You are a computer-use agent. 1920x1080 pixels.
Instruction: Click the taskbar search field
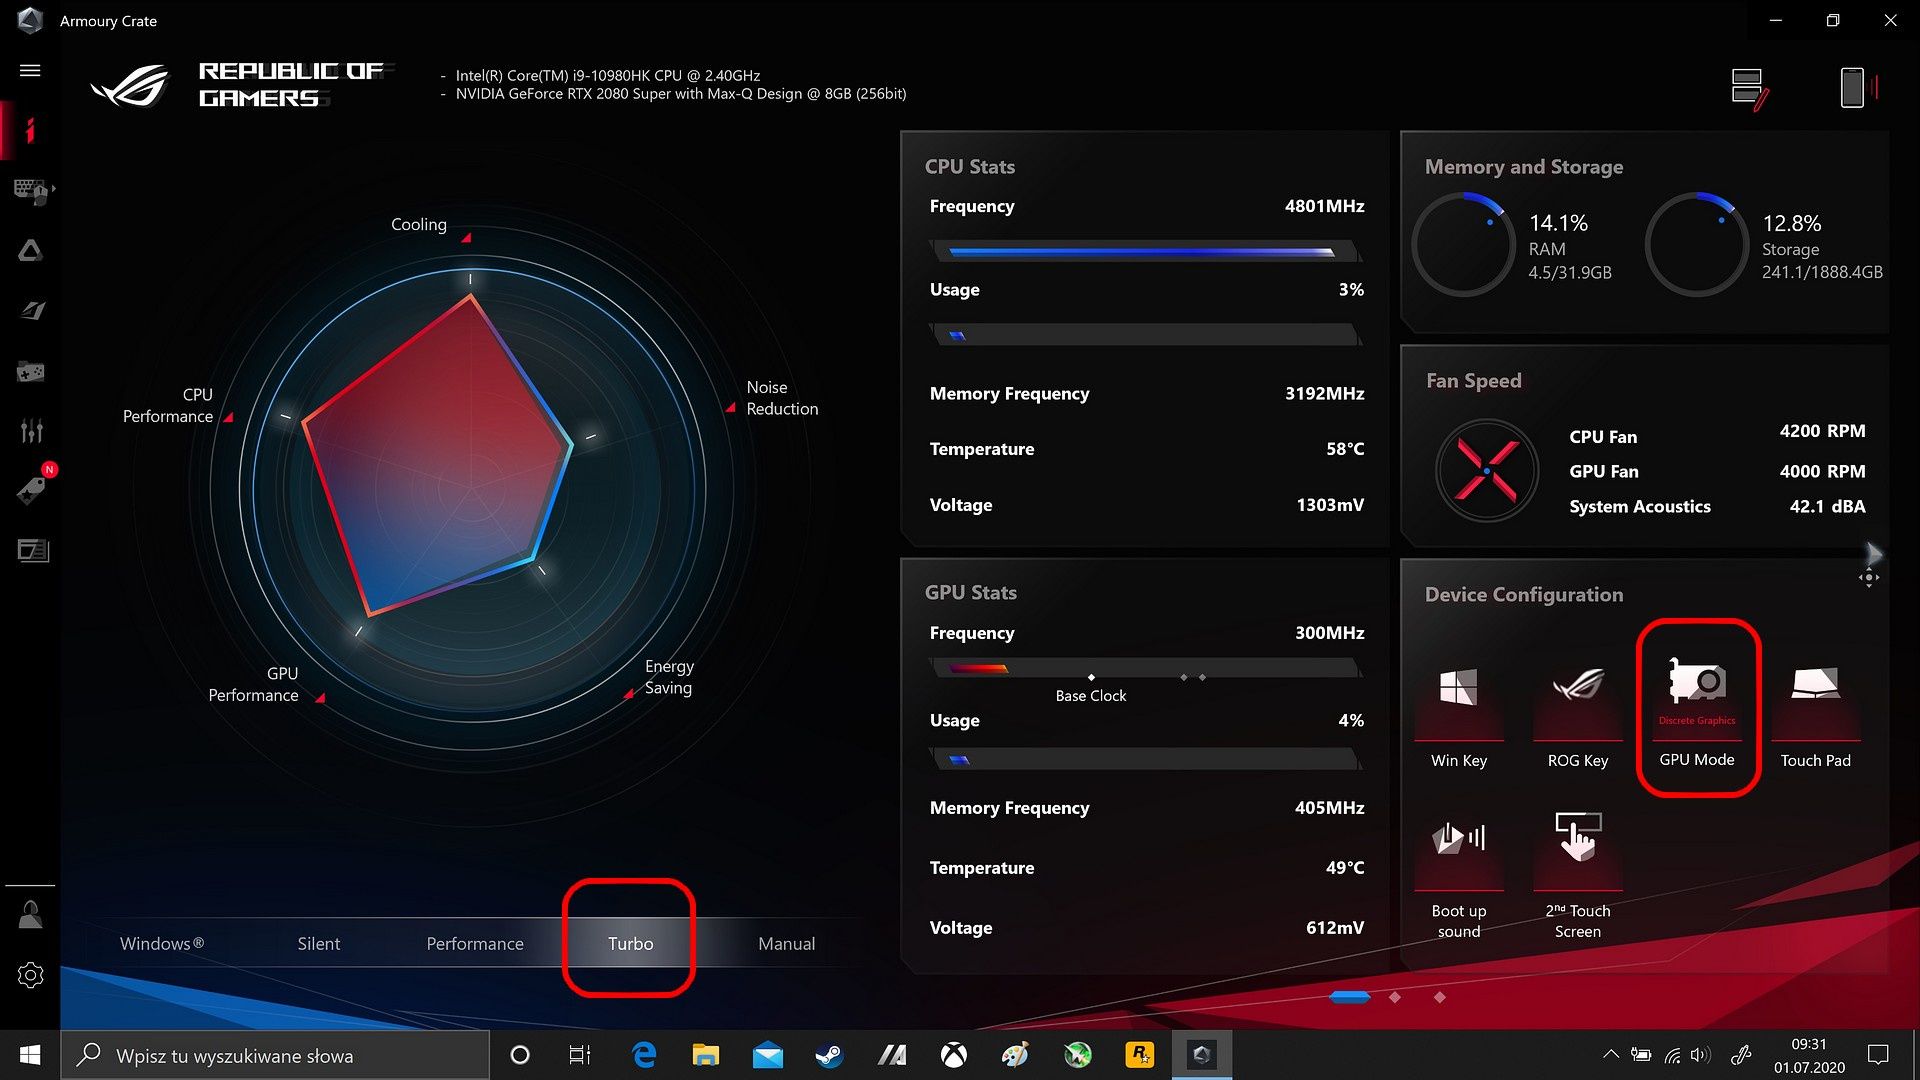(275, 1055)
